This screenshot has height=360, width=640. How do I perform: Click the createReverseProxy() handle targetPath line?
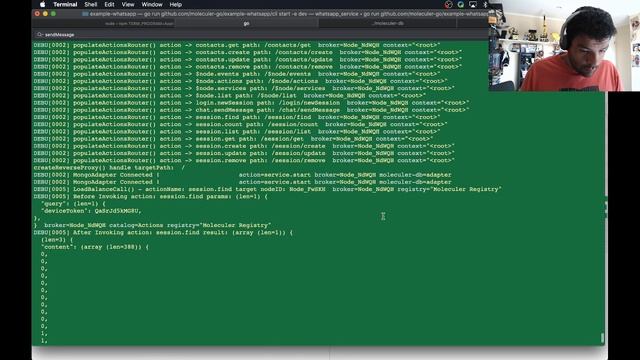tap(109, 168)
